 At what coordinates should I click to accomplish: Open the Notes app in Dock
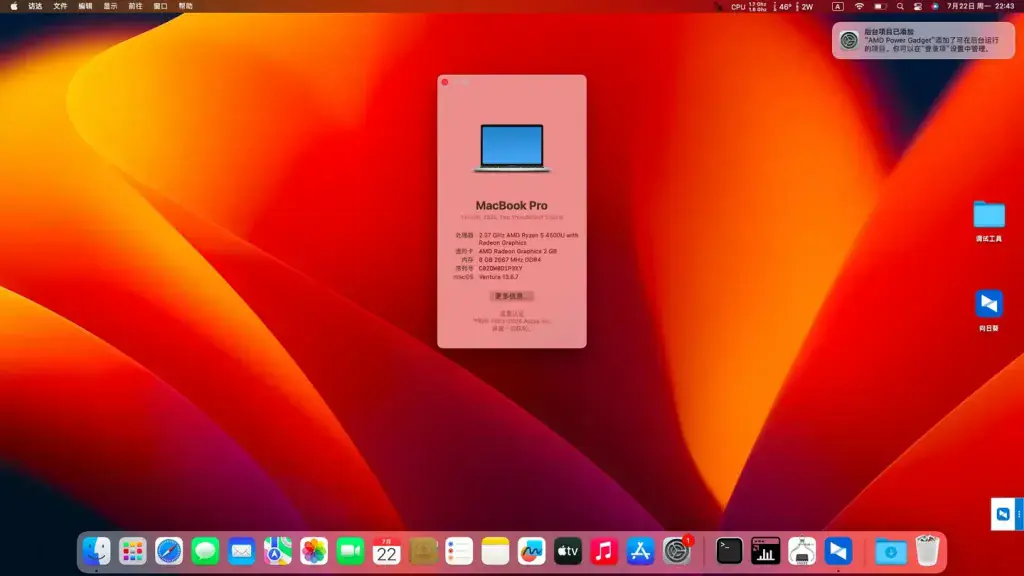tap(495, 552)
